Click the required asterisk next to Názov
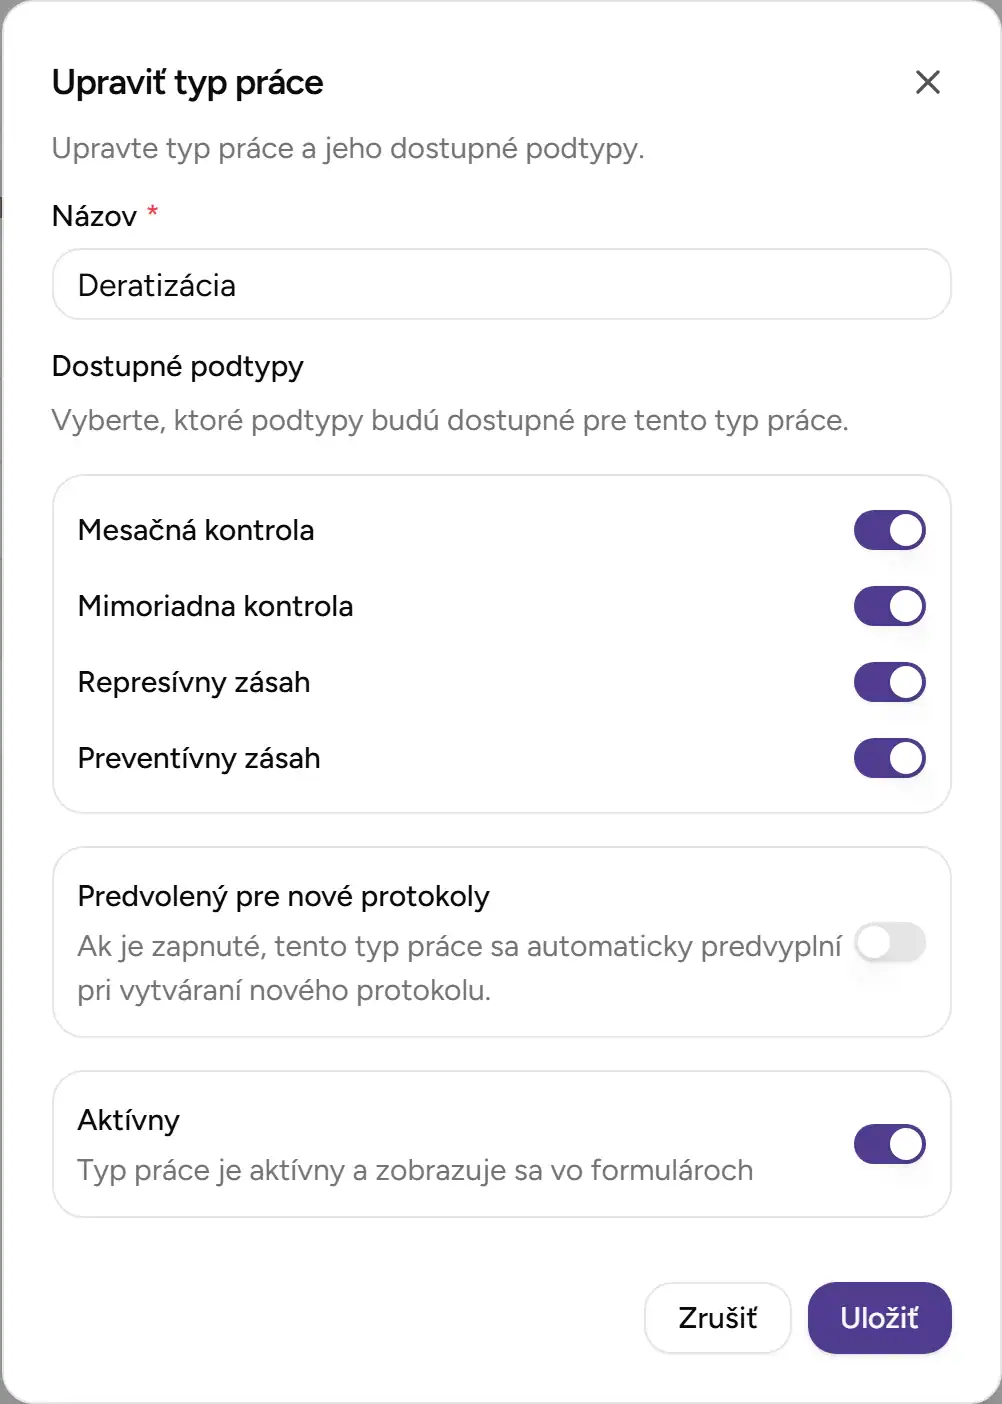Screen dimensions: 1002x1404 tap(152, 211)
